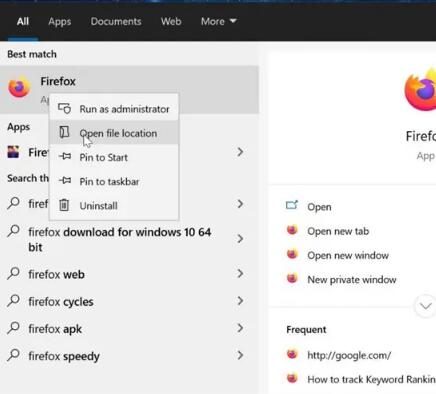Click the pin icon beside Pin to taskbar
Image resolution: width=436 pixels, height=394 pixels.
[x=65, y=180]
